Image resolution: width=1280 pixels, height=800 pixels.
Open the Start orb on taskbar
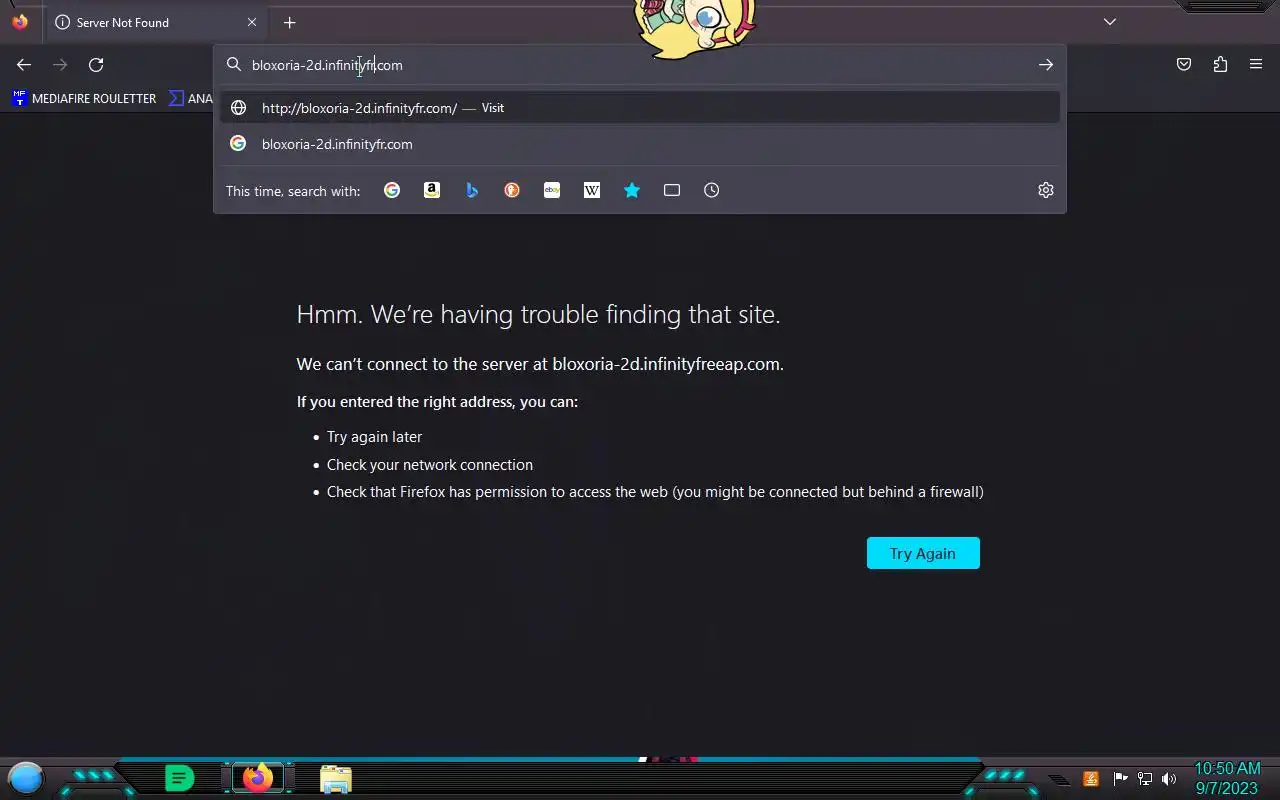coord(26,777)
